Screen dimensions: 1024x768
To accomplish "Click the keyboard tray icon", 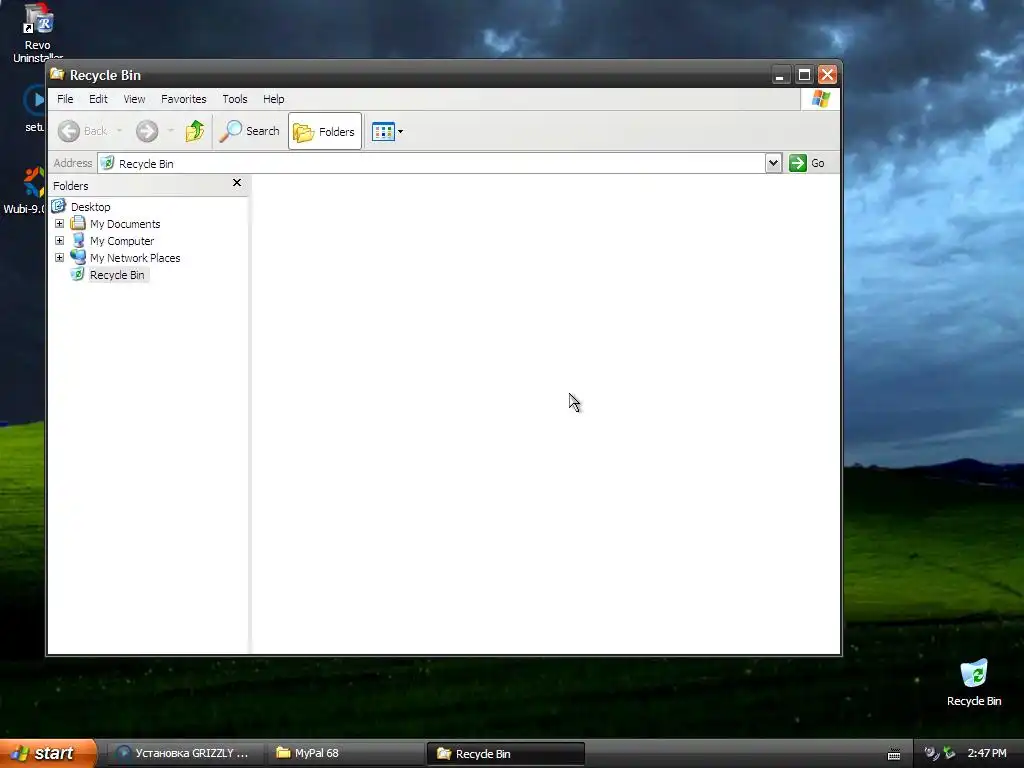I will coord(894,754).
